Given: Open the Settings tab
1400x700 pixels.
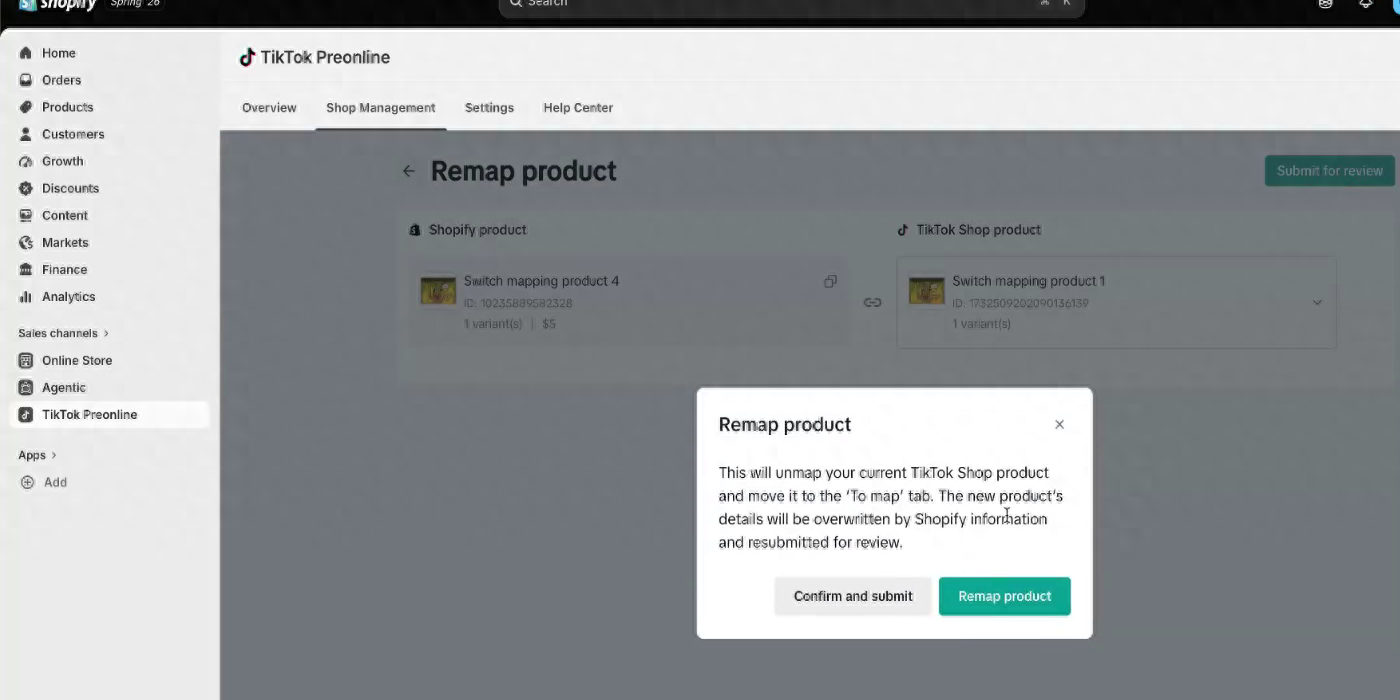Looking at the screenshot, I should (489, 108).
